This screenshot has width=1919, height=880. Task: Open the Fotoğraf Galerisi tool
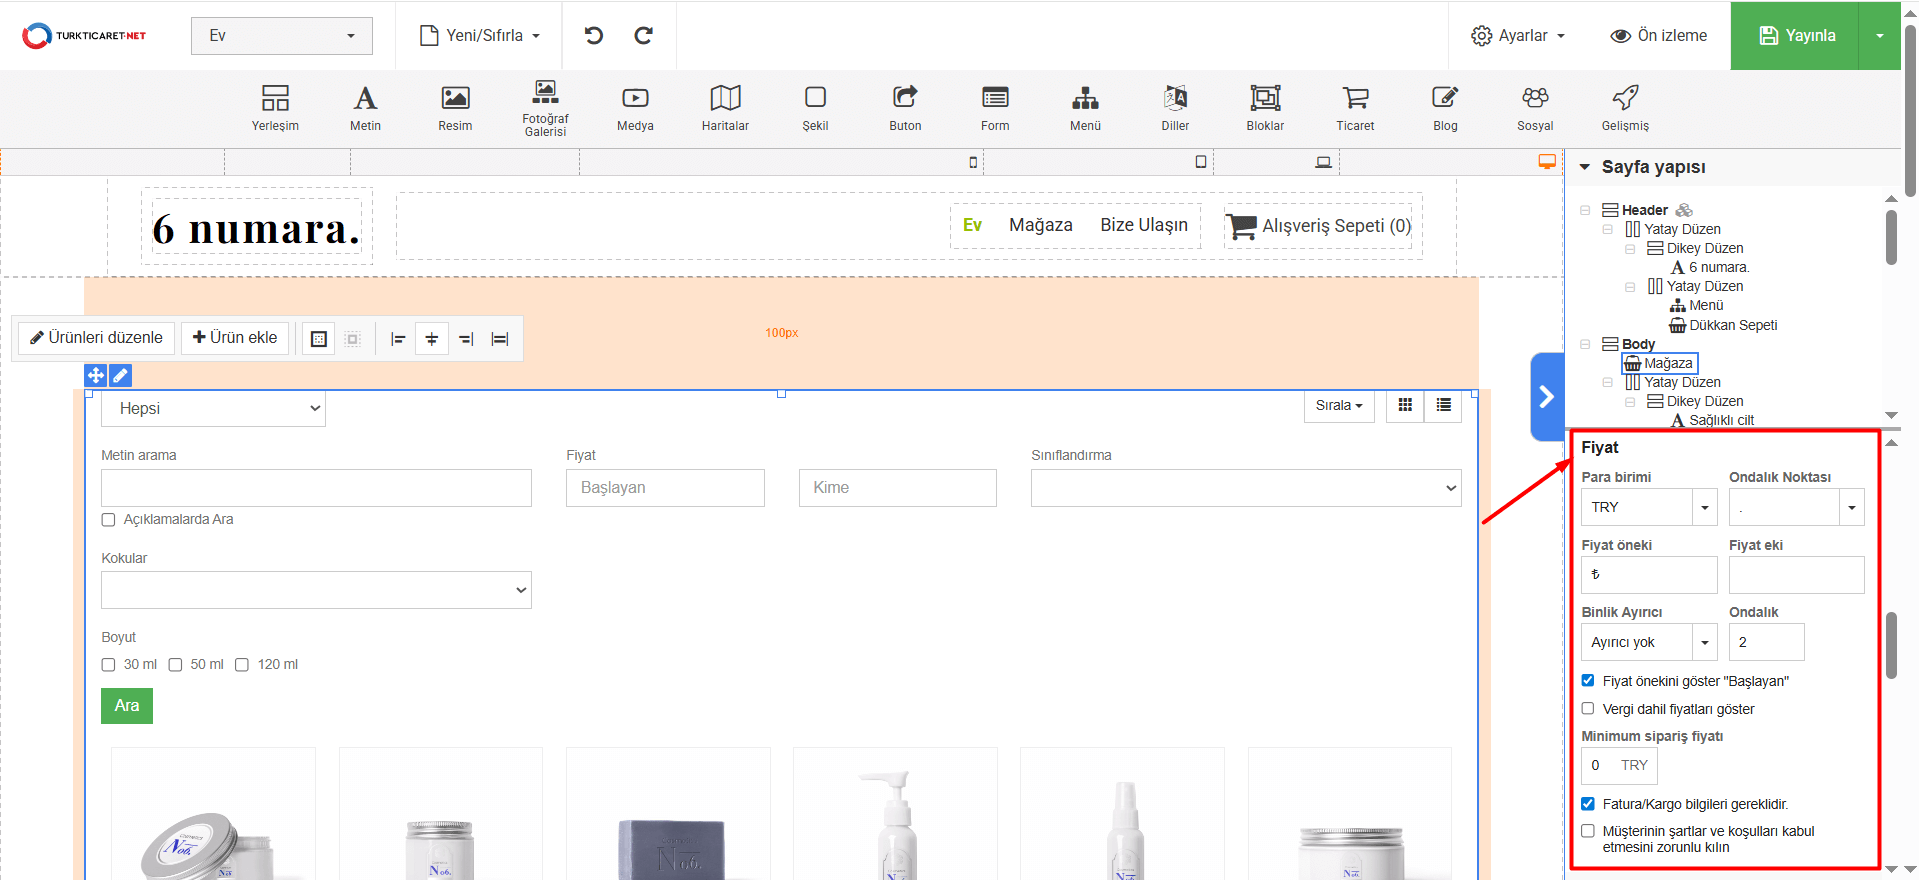[545, 108]
